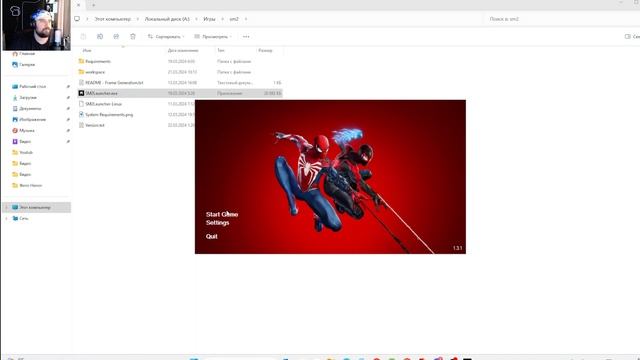
Task: Quit the Spider-Man 2 launcher
Action: point(211,236)
